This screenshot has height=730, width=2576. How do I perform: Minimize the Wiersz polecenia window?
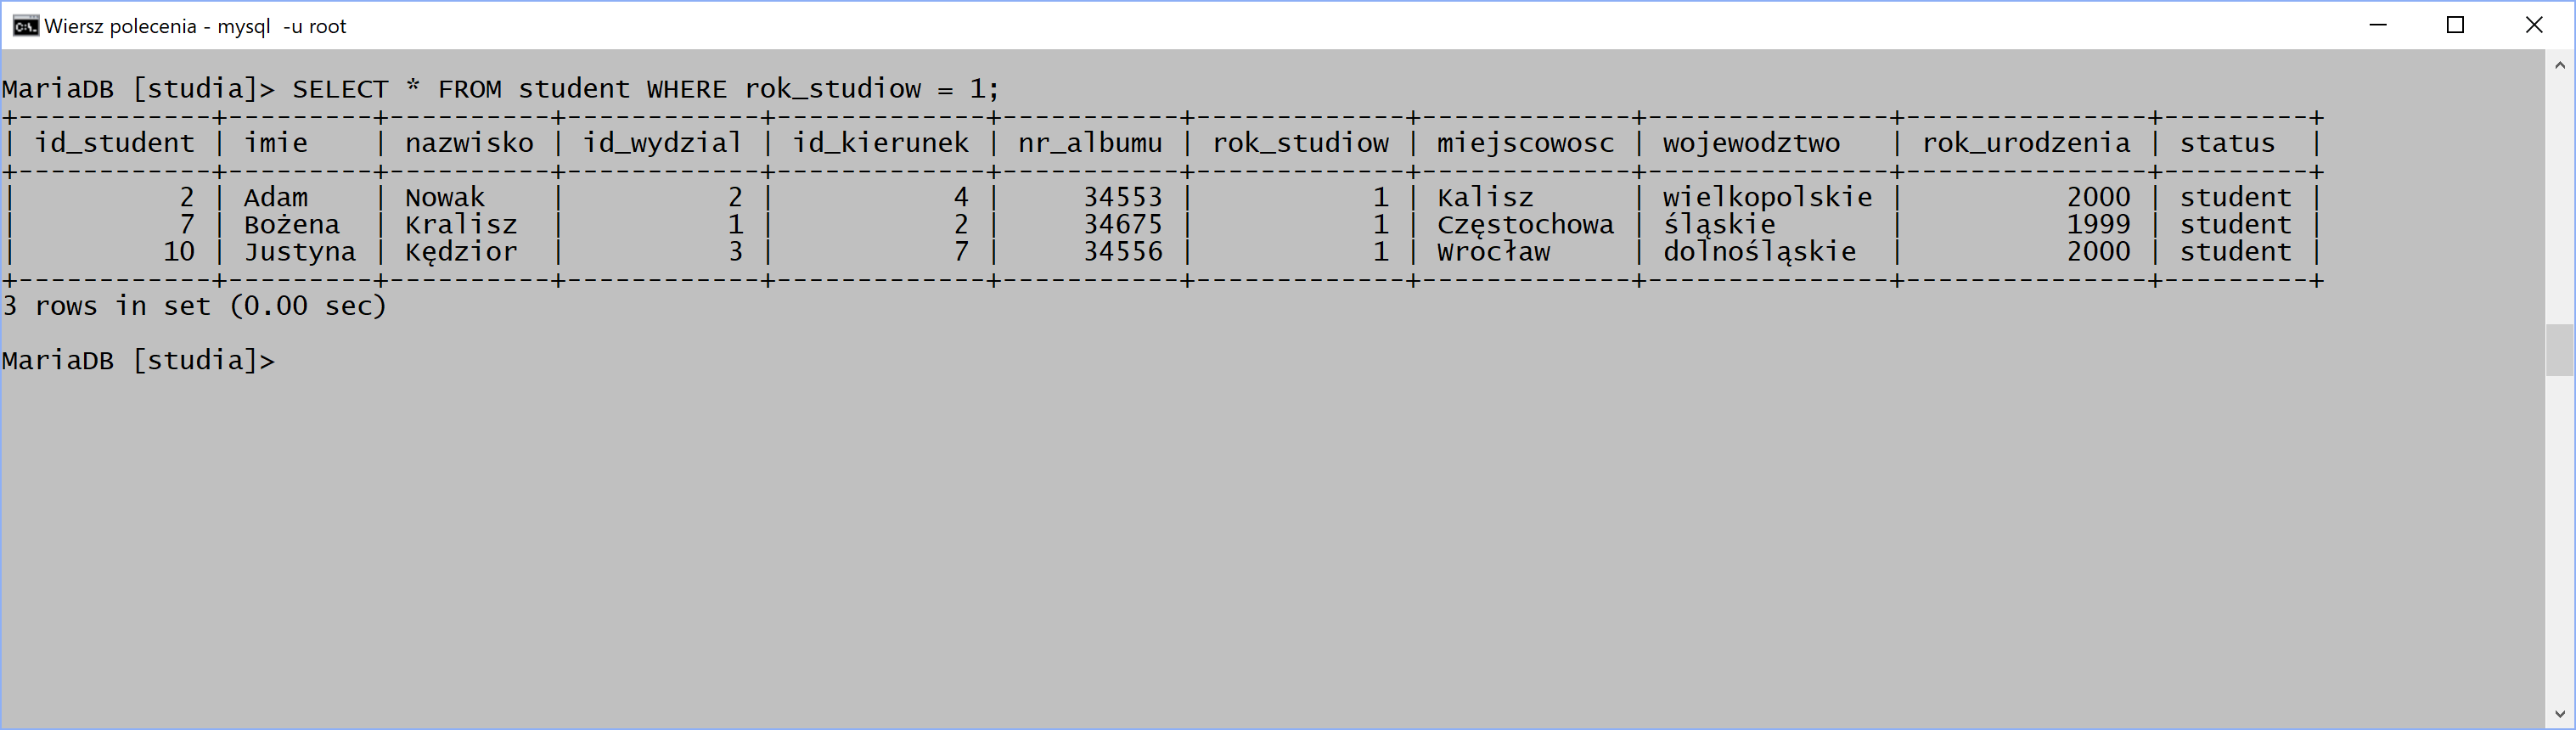click(x=2378, y=25)
